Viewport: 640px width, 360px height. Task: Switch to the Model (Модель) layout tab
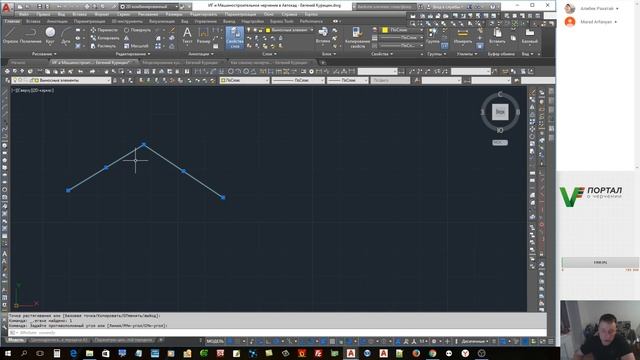click(x=16, y=340)
